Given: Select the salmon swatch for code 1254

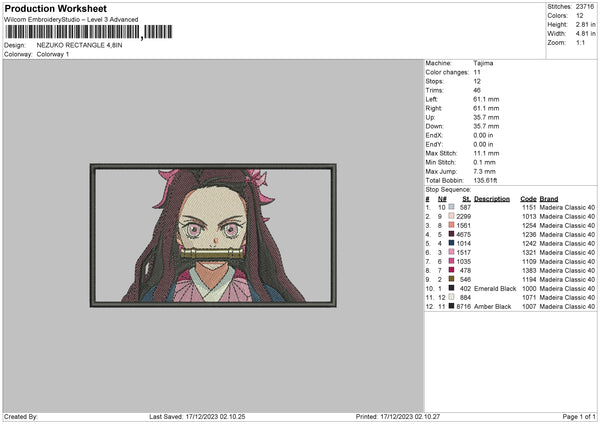Looking at the screenshot, I should point(452,225).
